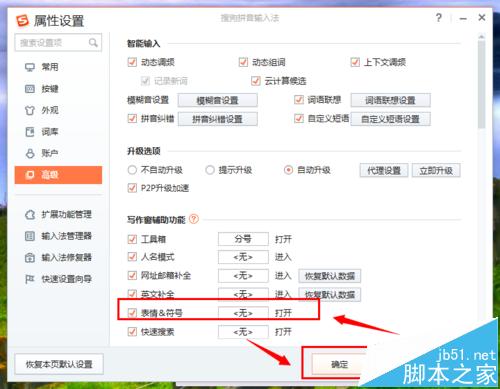Click the 立即升级 button

(436, 171)
